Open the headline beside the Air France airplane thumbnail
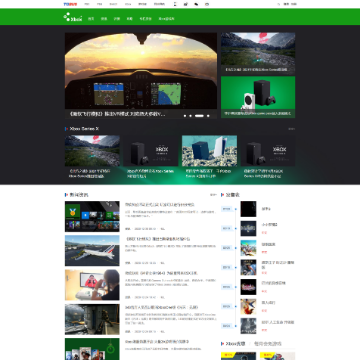 coord(158,239)
